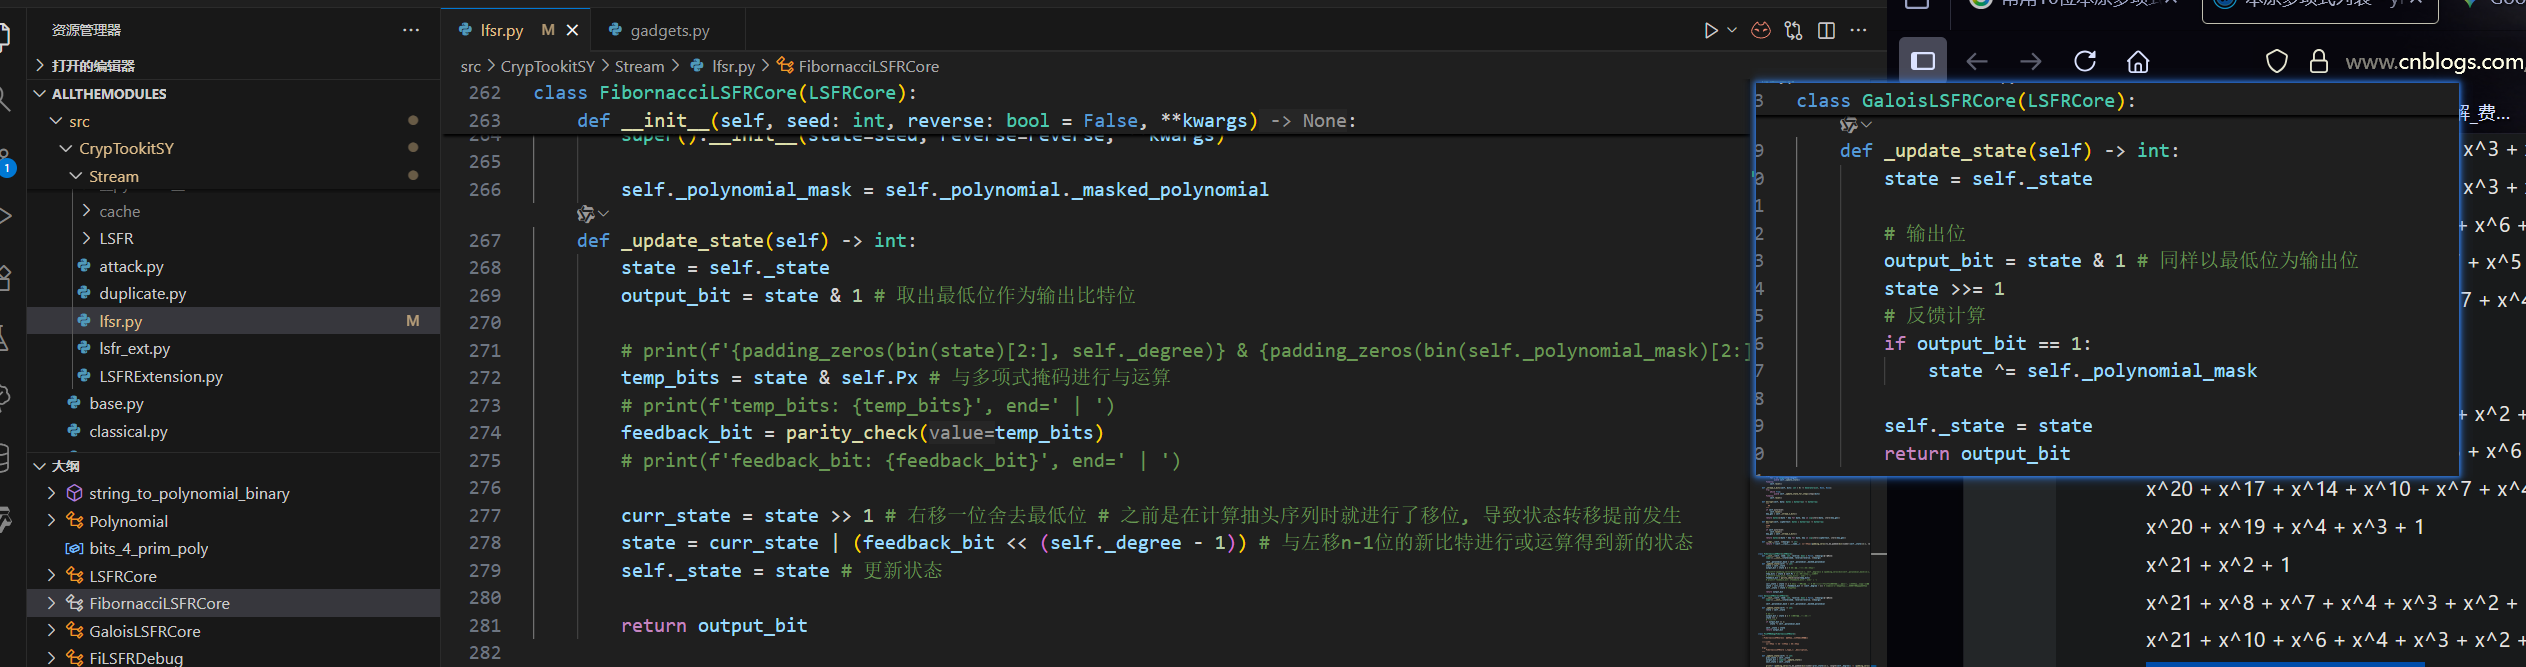
Task: Select FibornacciLSFRCore in the breadcrumb bar
Action: click(x=867, y=67)
